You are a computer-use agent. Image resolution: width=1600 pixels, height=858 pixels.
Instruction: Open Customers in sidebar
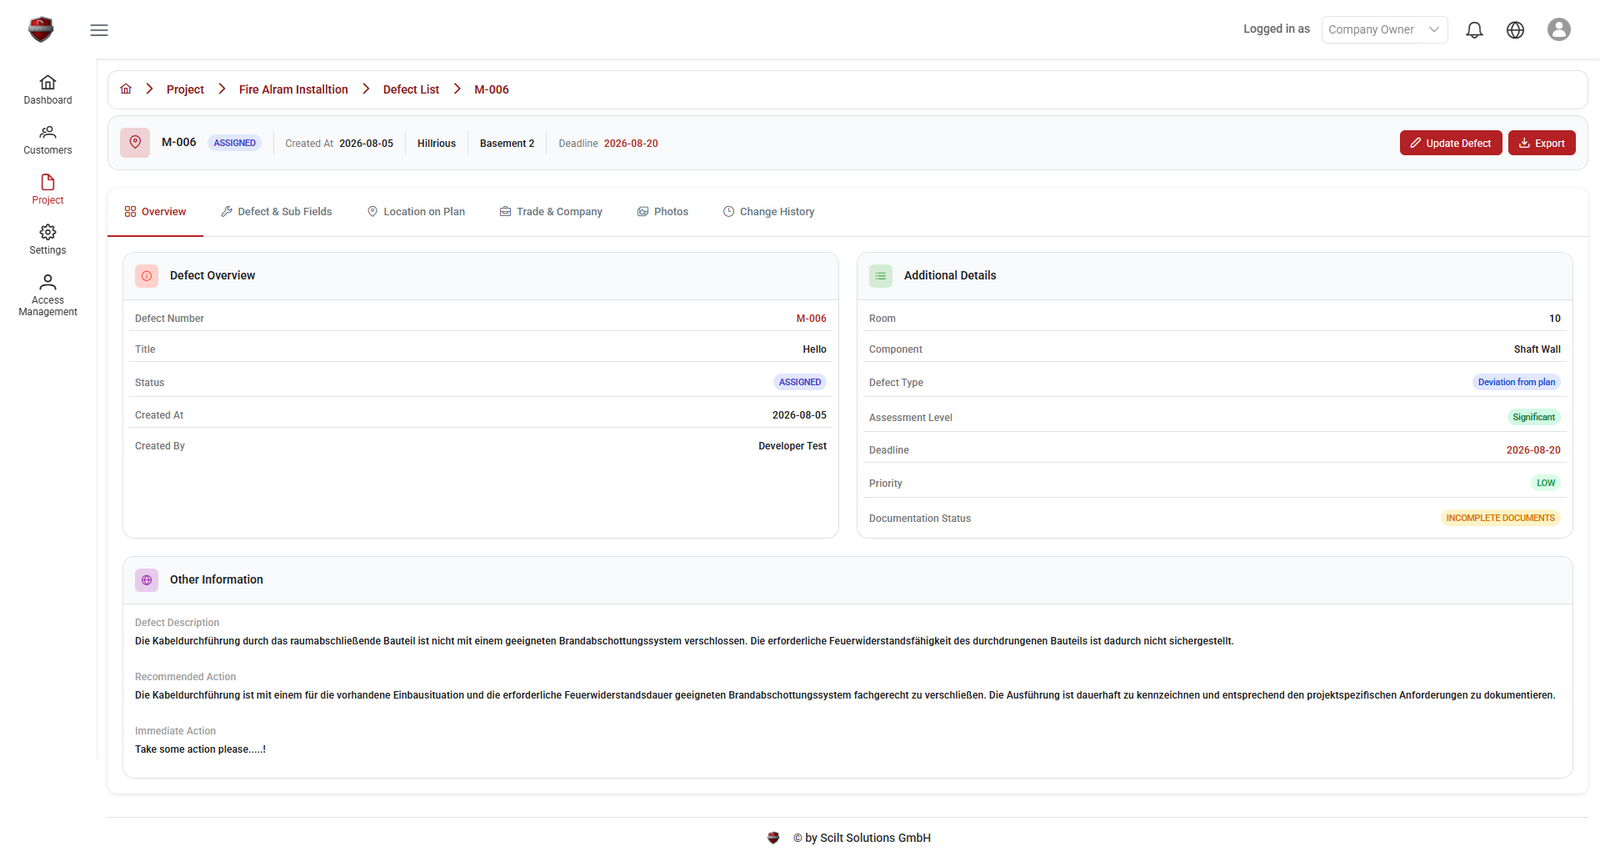[48, 140]
